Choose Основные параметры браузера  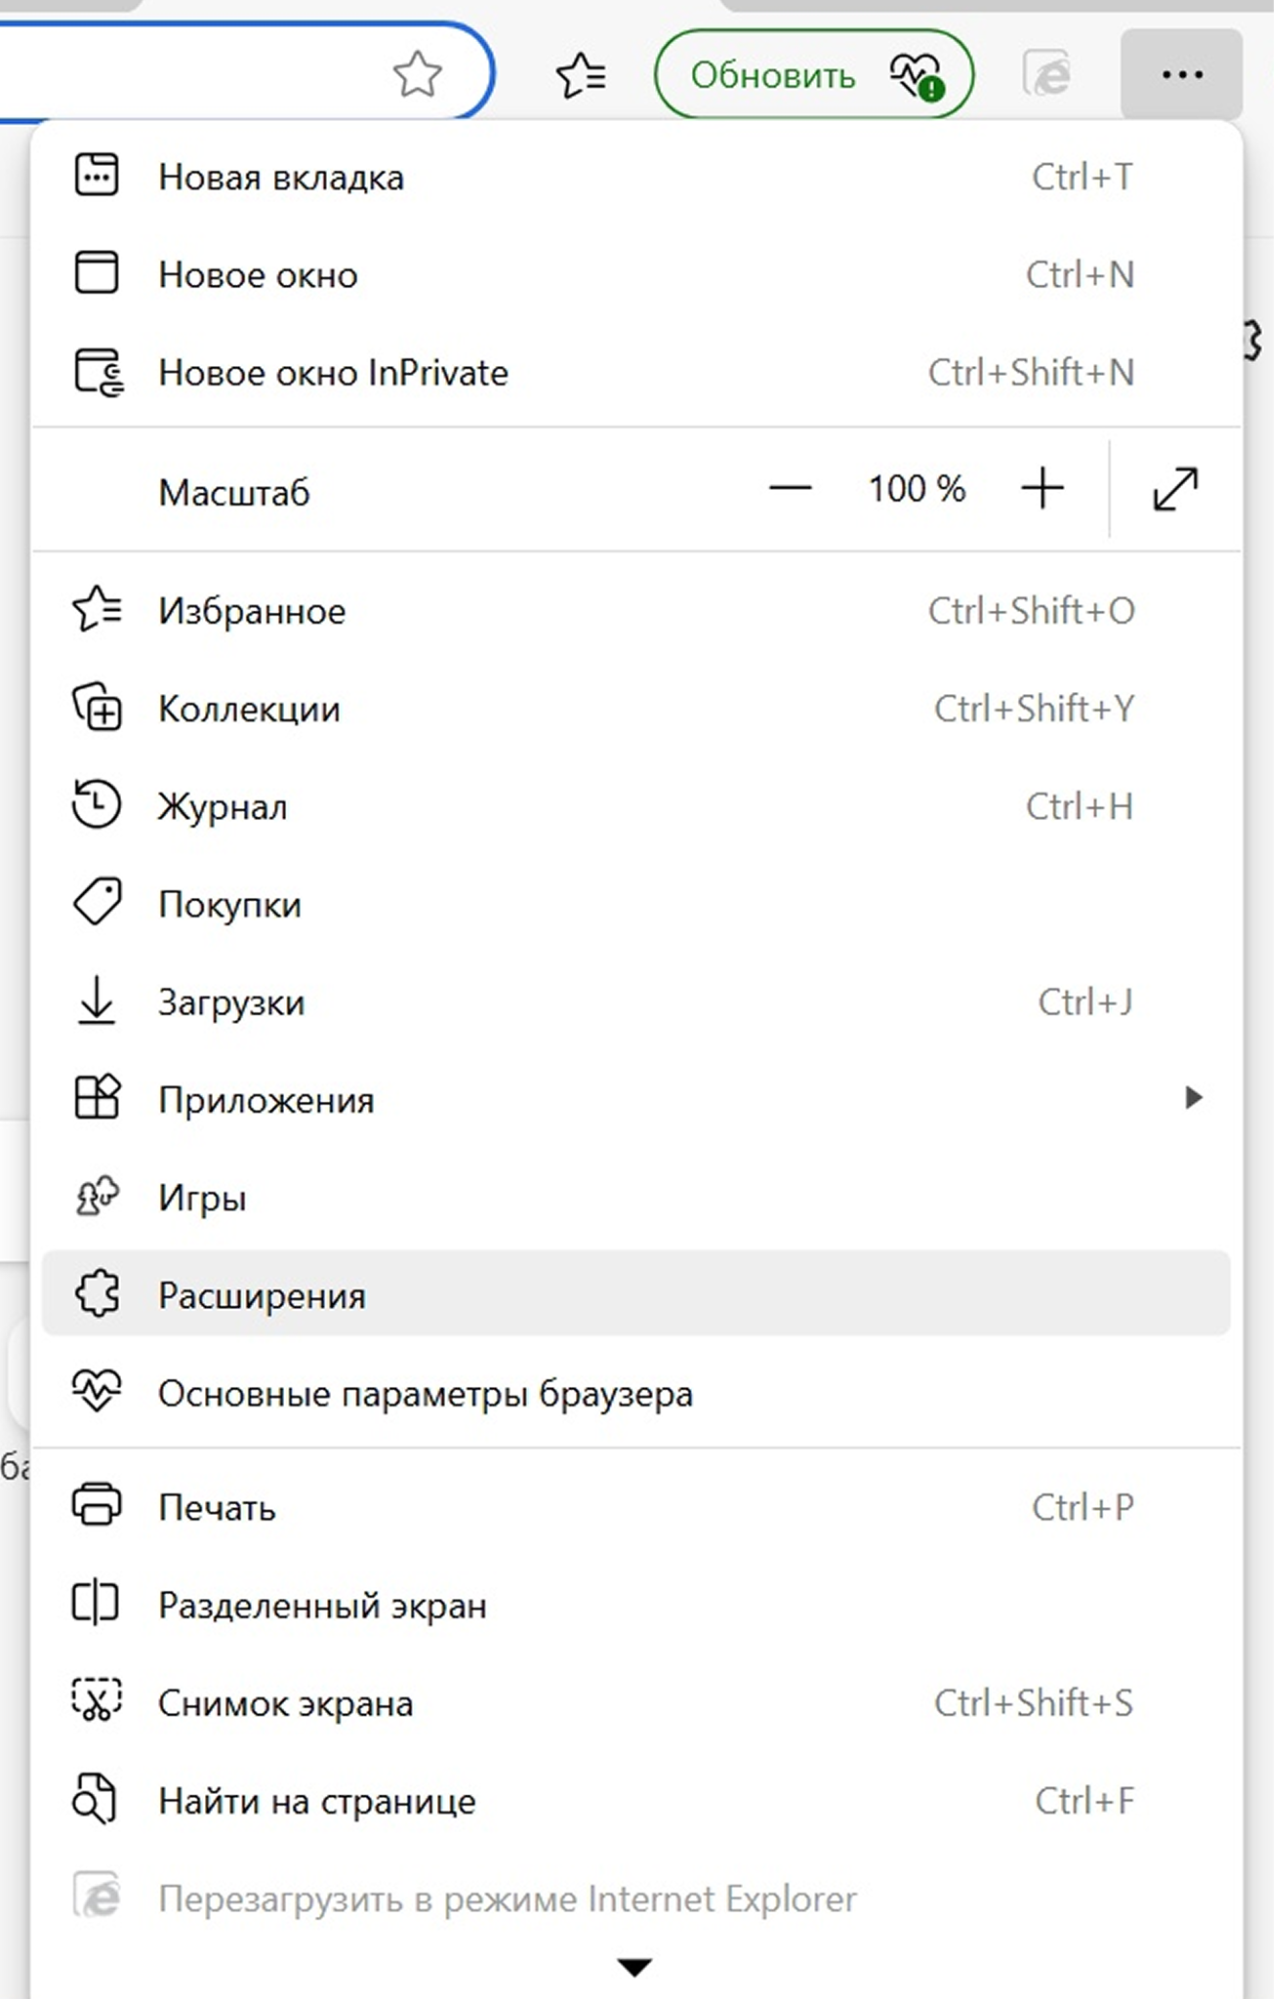tap(425, 1393)
